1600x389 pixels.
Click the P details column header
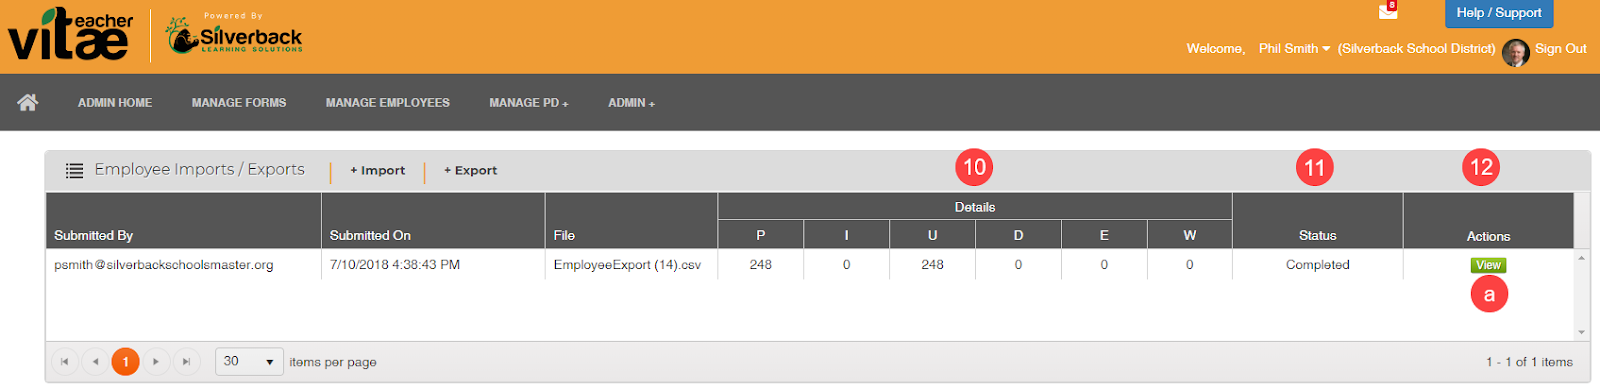click(x=761, y=236)
